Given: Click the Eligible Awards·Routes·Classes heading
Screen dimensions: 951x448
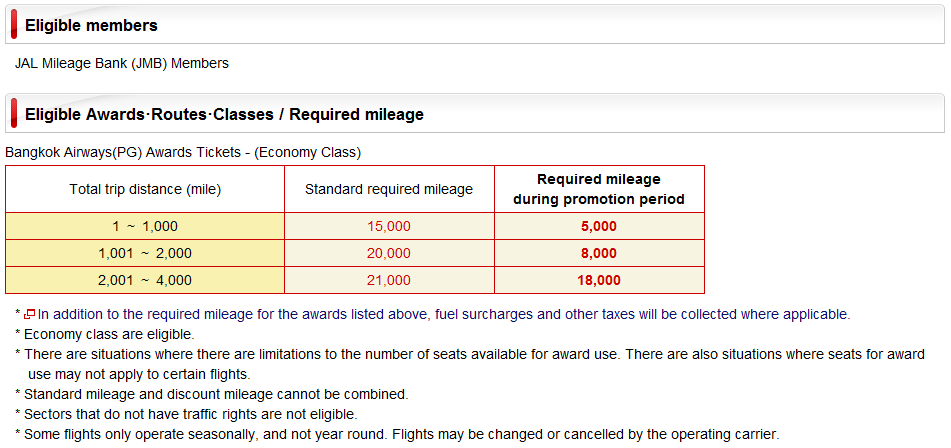Looking at the screenshot, I should [x=224, y=115].
